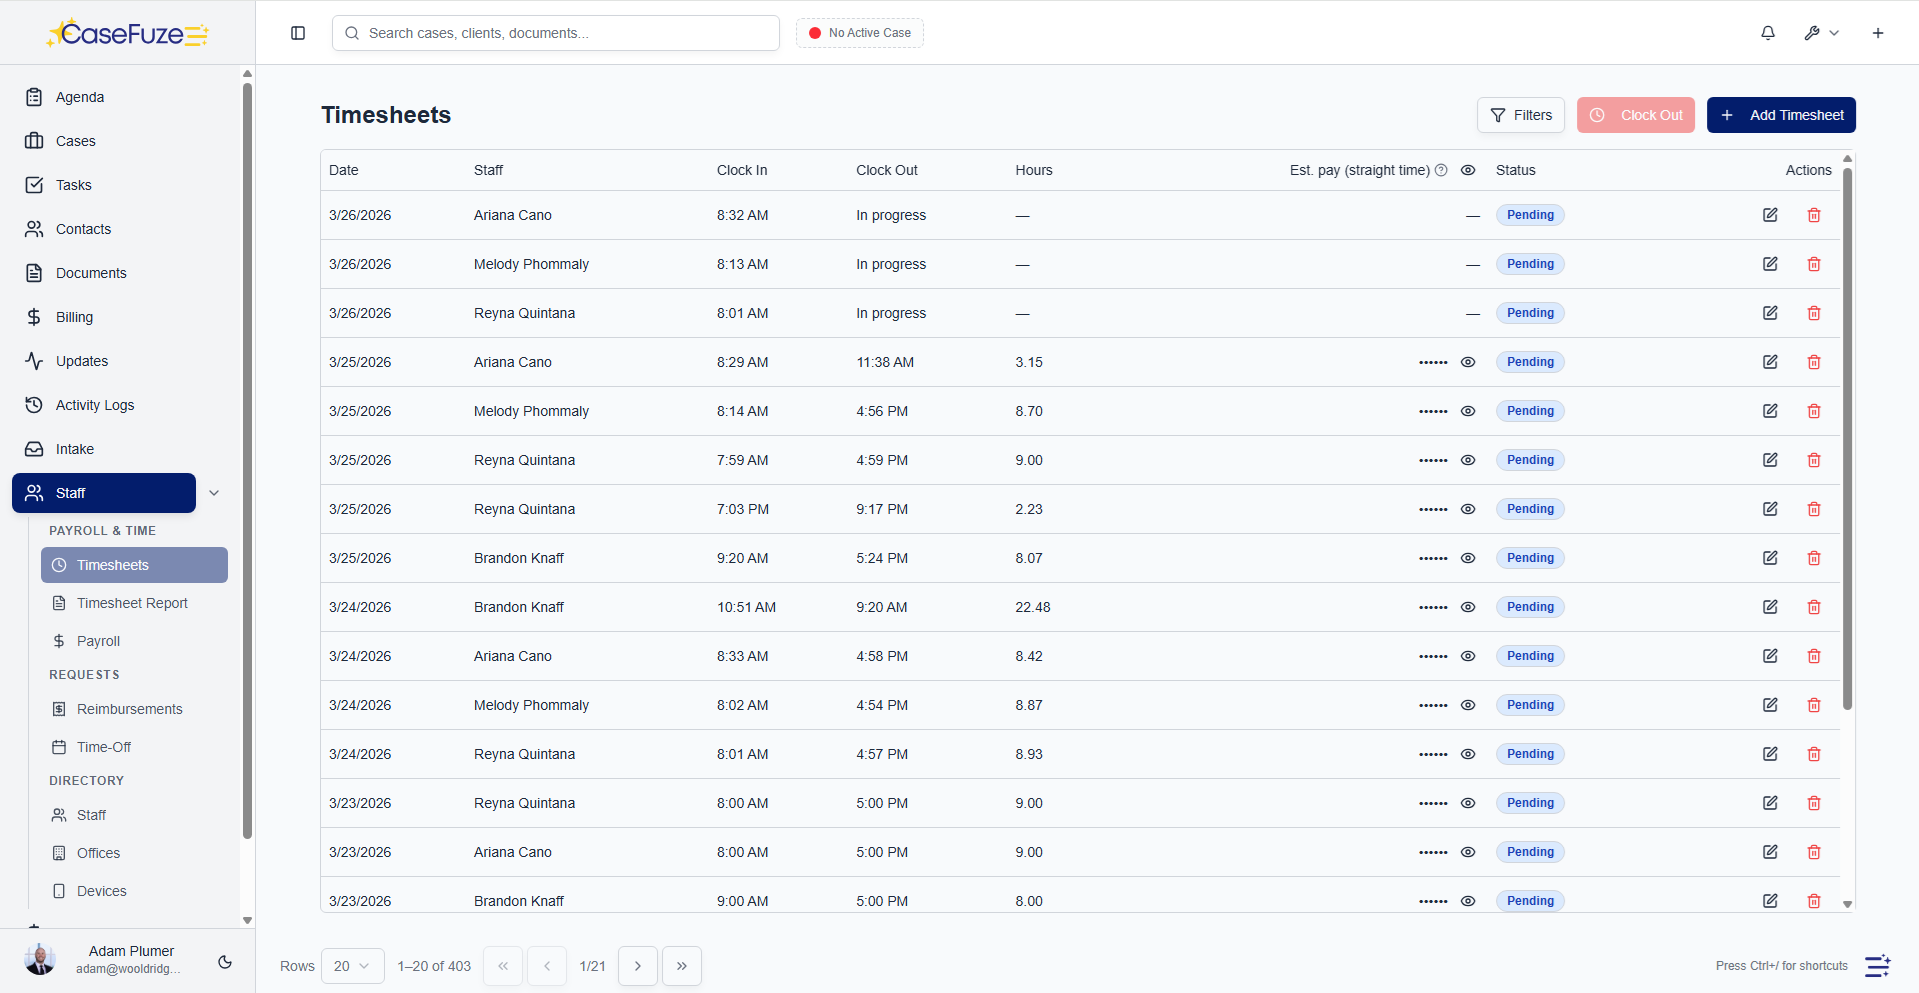Collapse the sidebar using the panel icon
This screenshot has width=1919, height=993.
coord(298,33)
